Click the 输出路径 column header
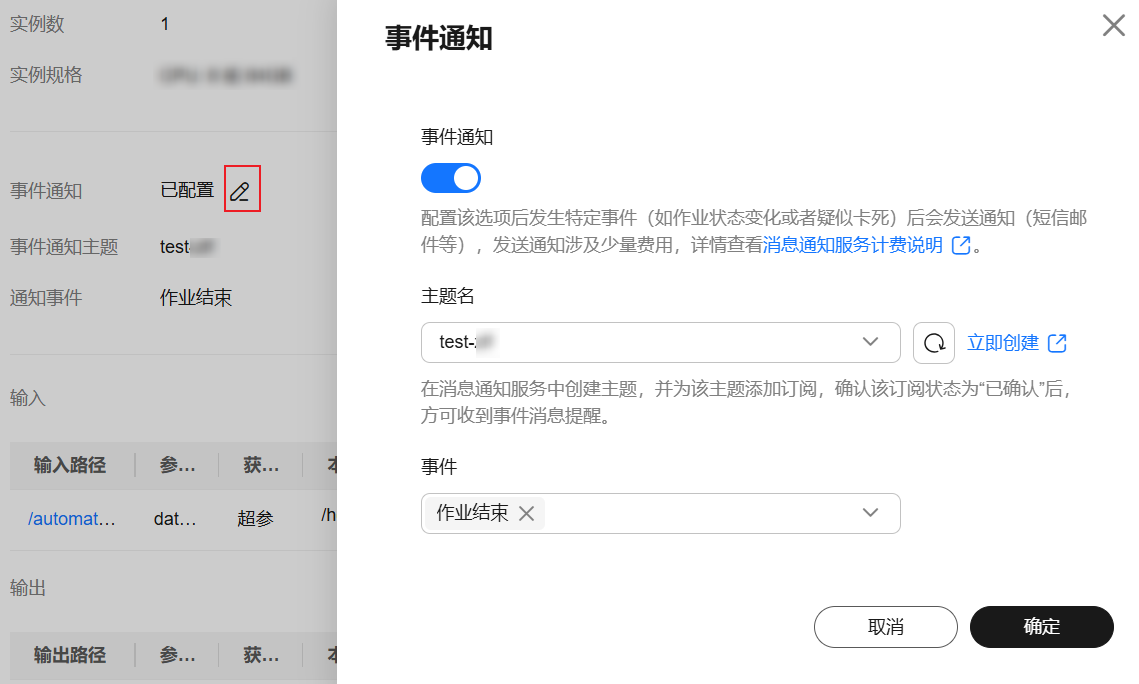The image size is (1139, 684). 70,655
